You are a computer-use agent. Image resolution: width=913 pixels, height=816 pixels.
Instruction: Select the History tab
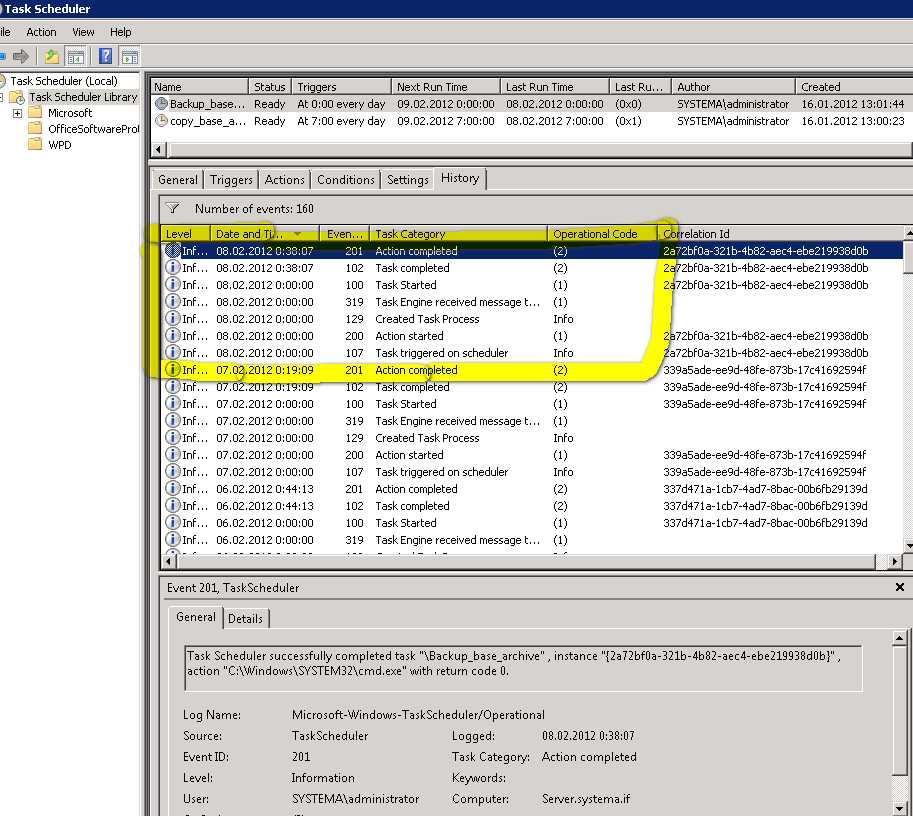coord(460,178)
